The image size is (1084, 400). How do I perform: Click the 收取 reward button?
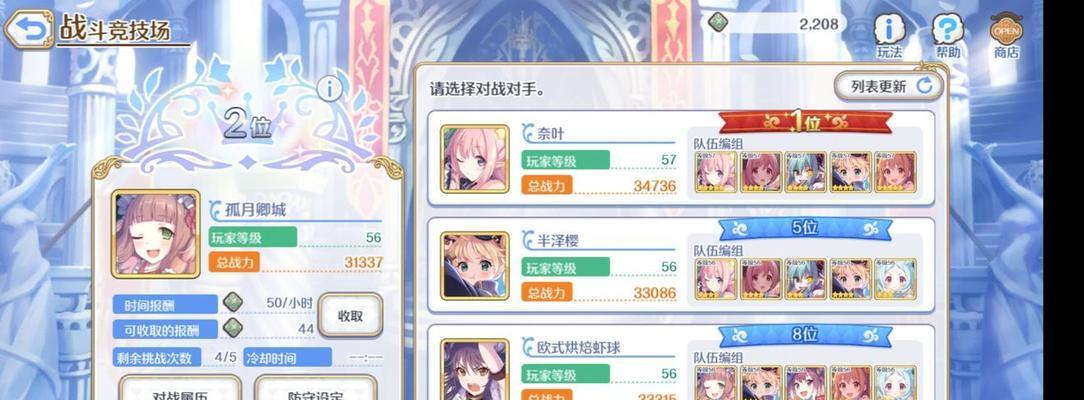point(350,316)
